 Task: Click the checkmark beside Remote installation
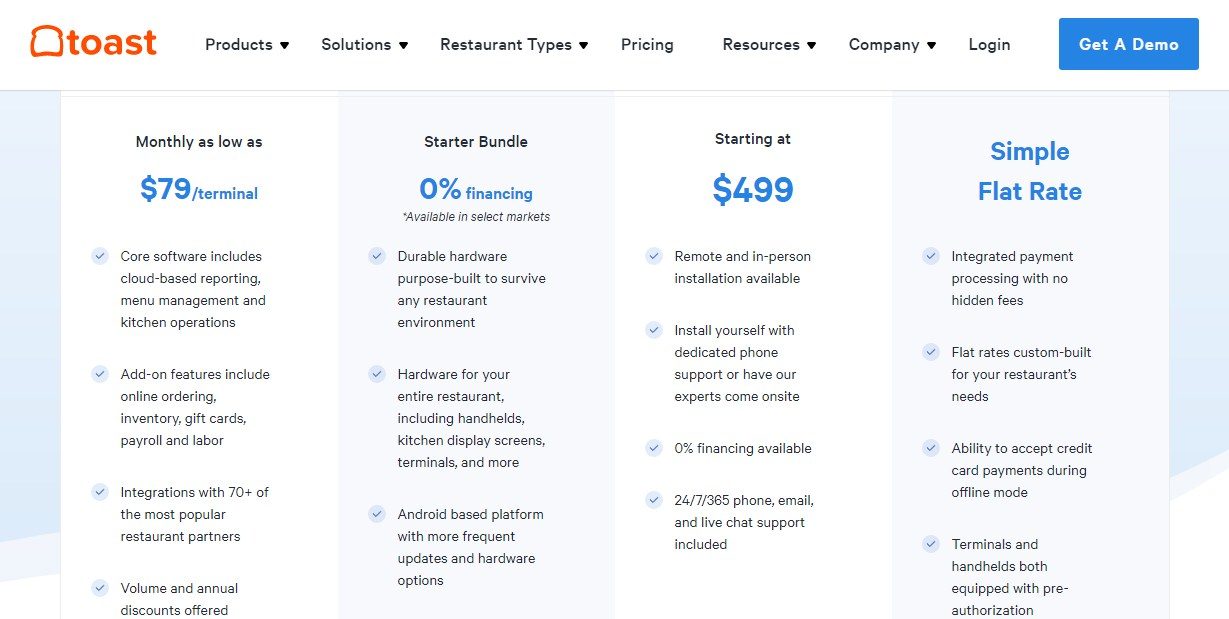click(x=654, y=256)
